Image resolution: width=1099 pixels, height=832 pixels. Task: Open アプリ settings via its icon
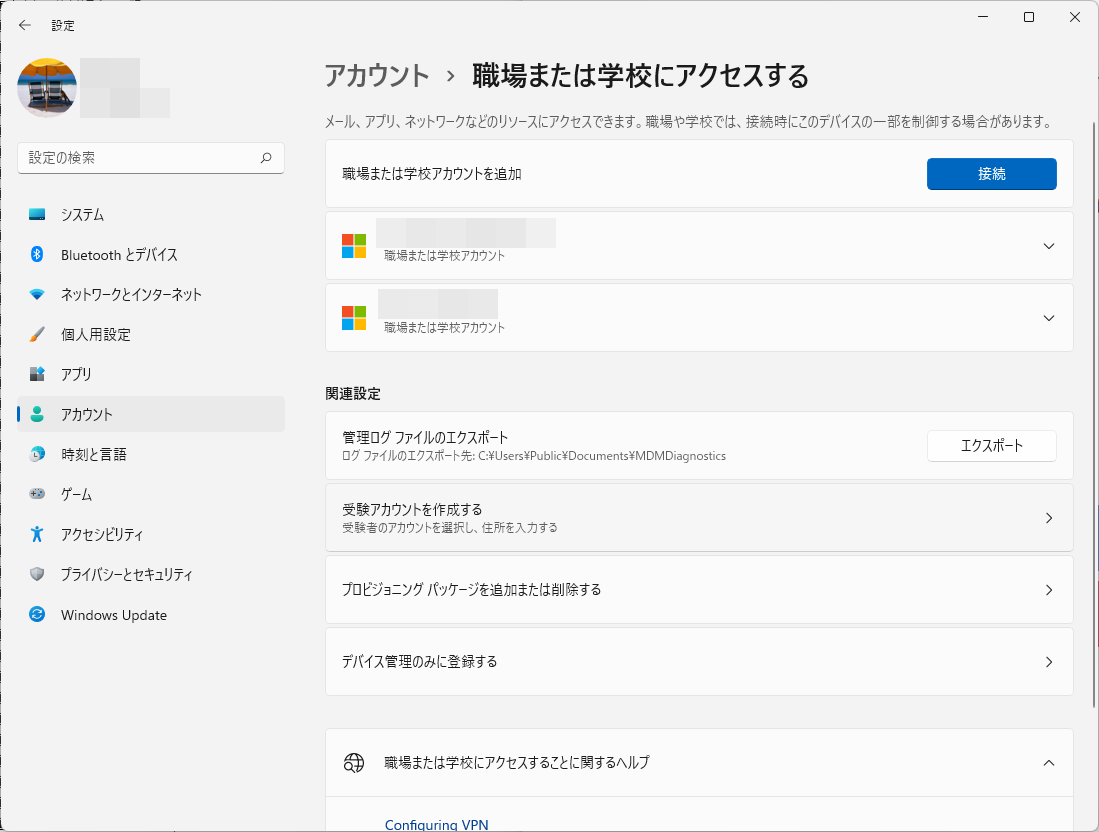pos(34,375)
